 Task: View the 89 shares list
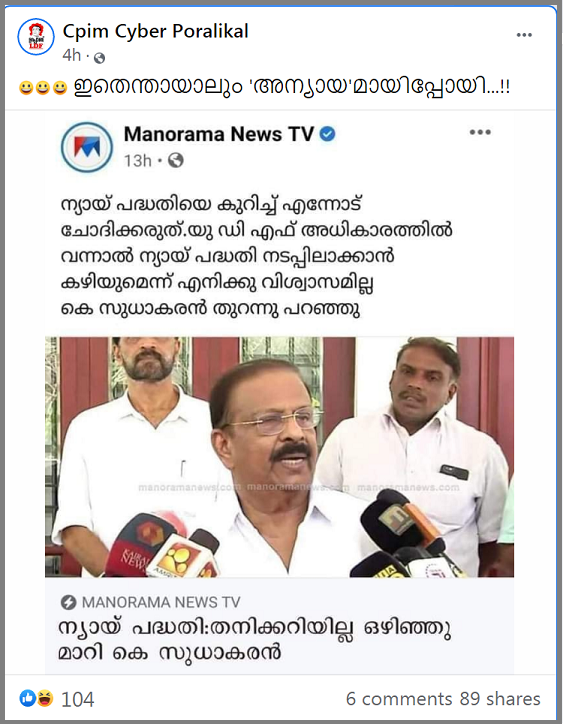500,699
